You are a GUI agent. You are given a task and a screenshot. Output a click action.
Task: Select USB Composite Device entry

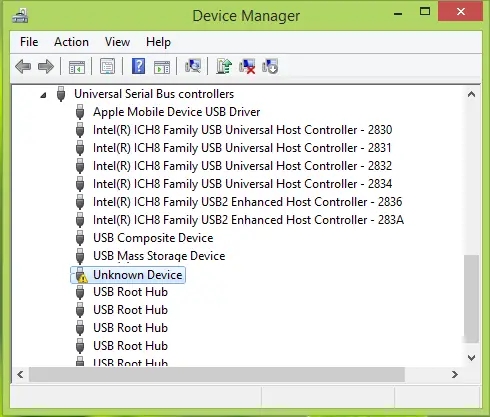(x=153, y=238)
